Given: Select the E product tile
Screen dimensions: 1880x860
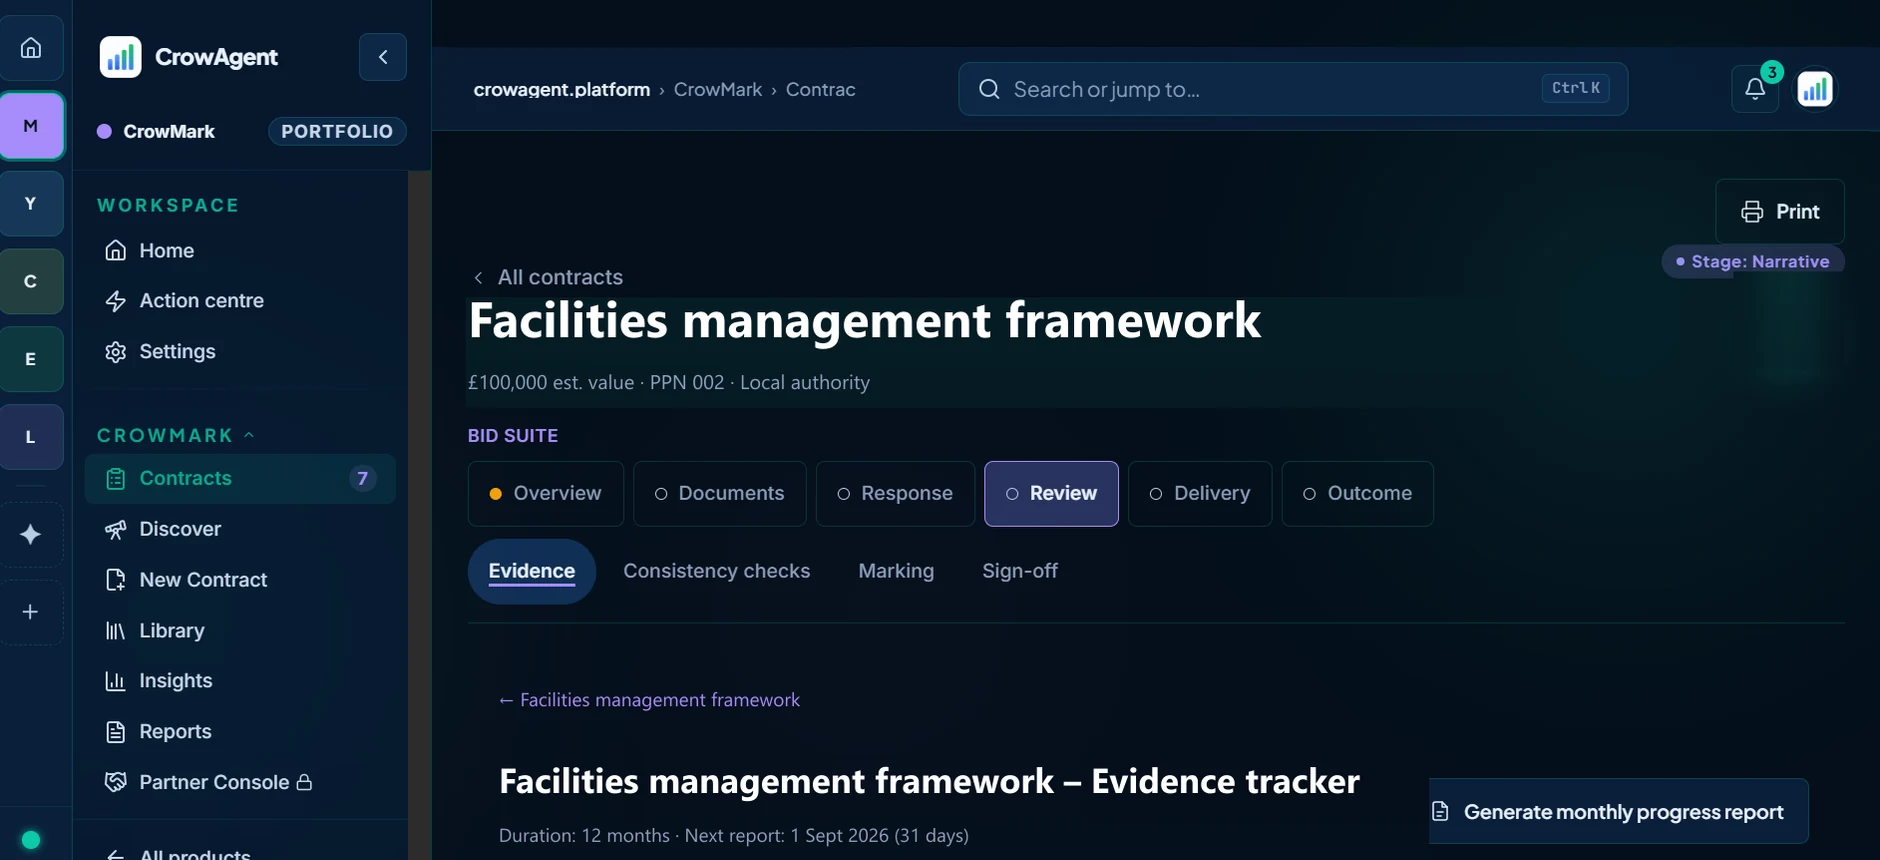Looking at the screenshot, I should pos(31,359).
